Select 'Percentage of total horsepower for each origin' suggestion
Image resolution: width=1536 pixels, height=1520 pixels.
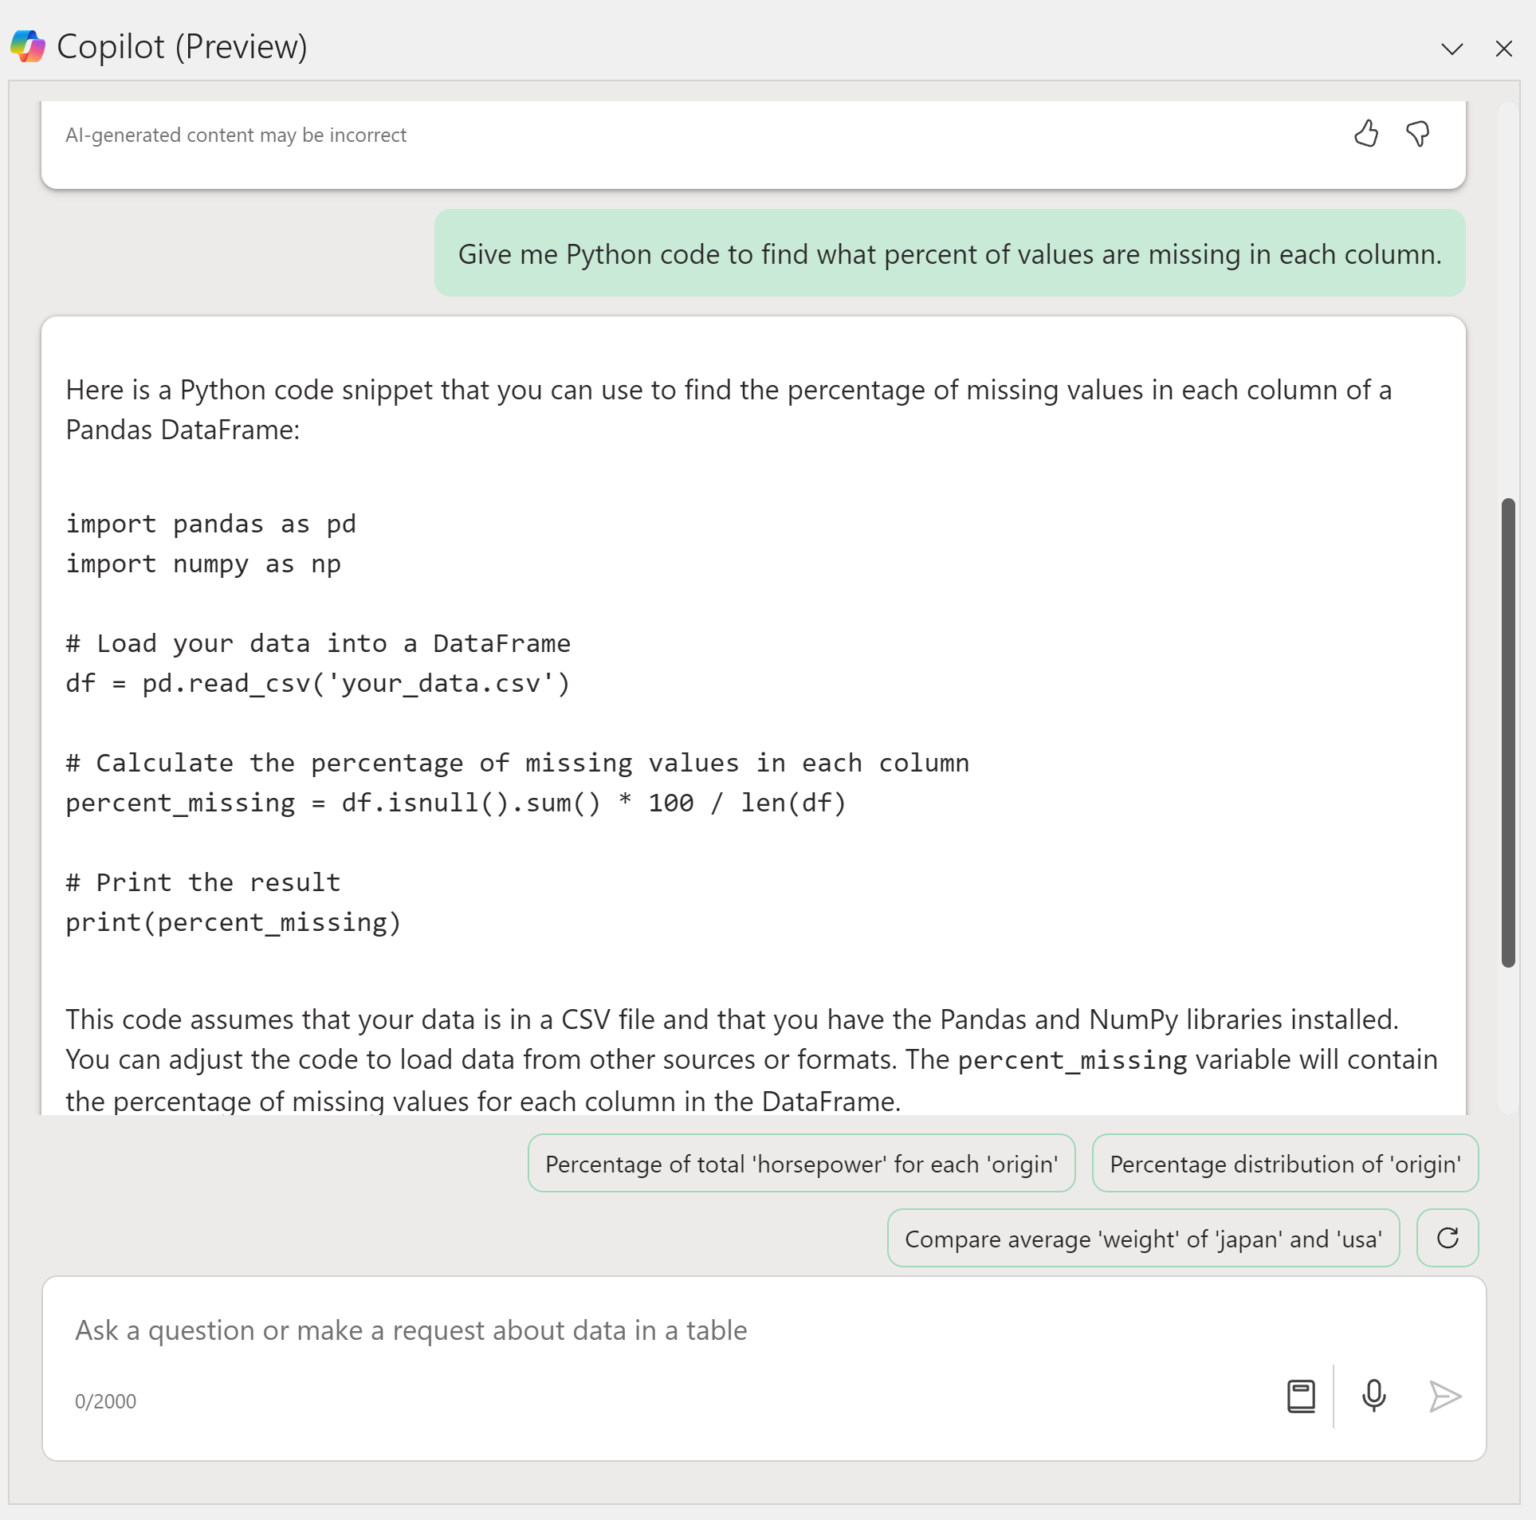(x=801, y=1164)
